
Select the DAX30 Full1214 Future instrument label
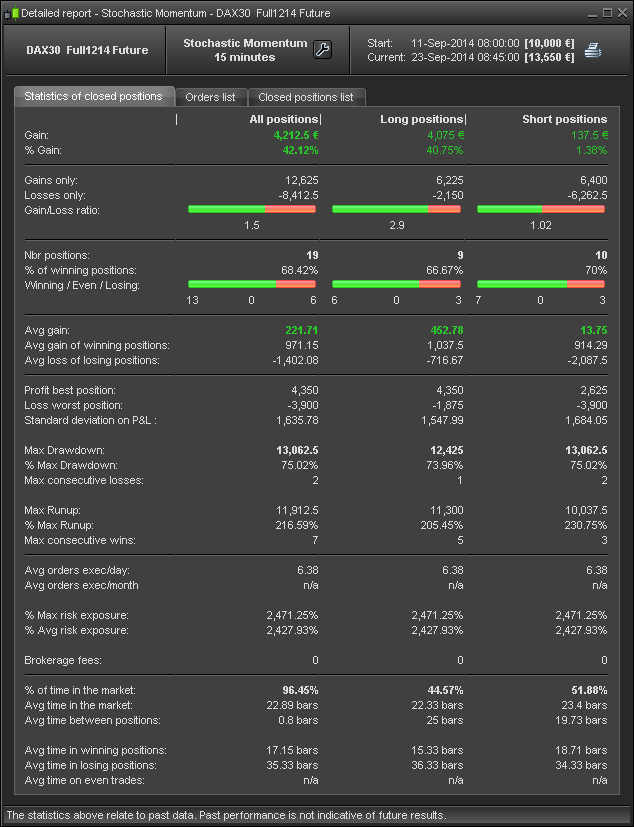(87, 50)
